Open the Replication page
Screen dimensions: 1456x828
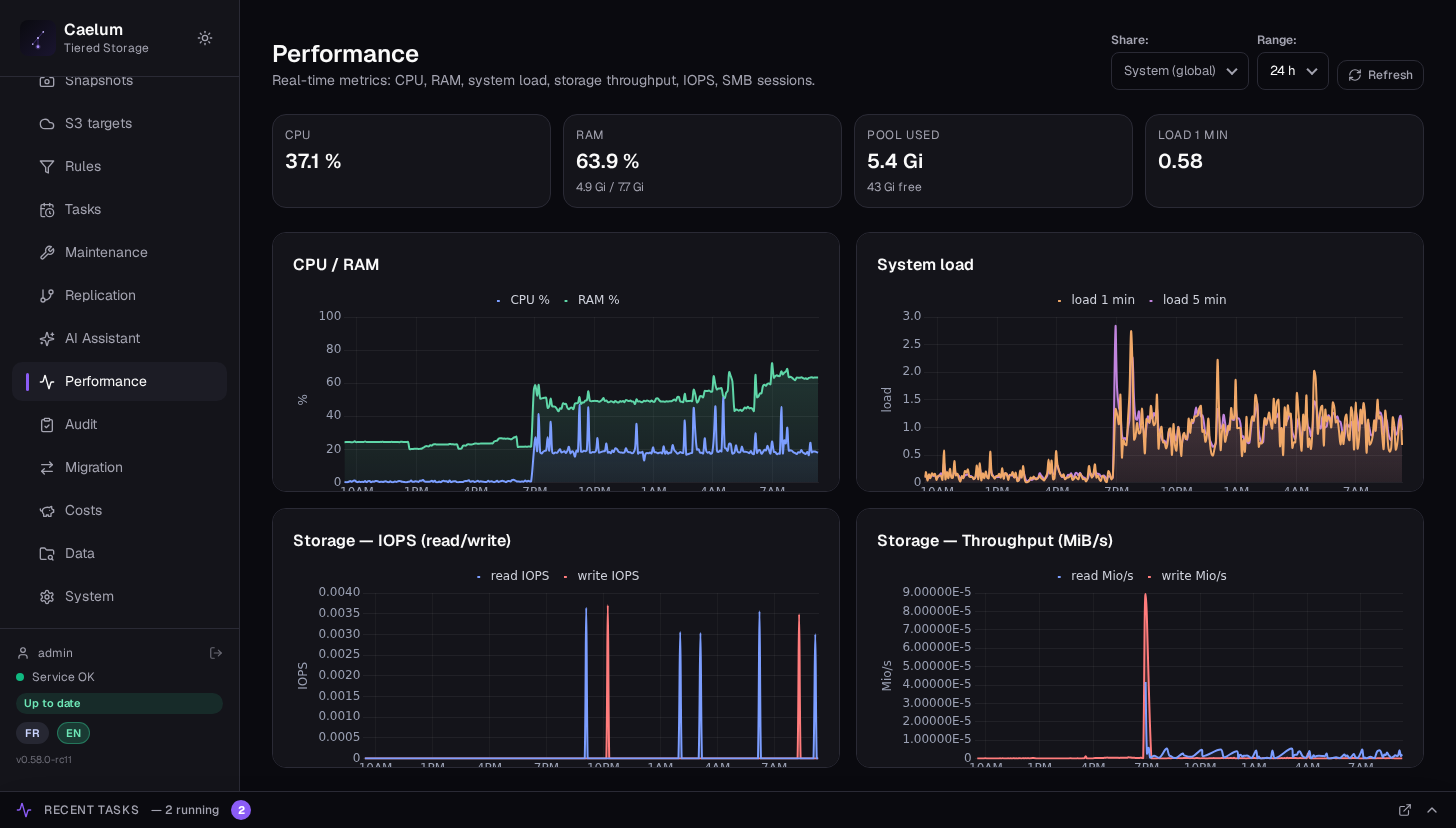(120, 295)
